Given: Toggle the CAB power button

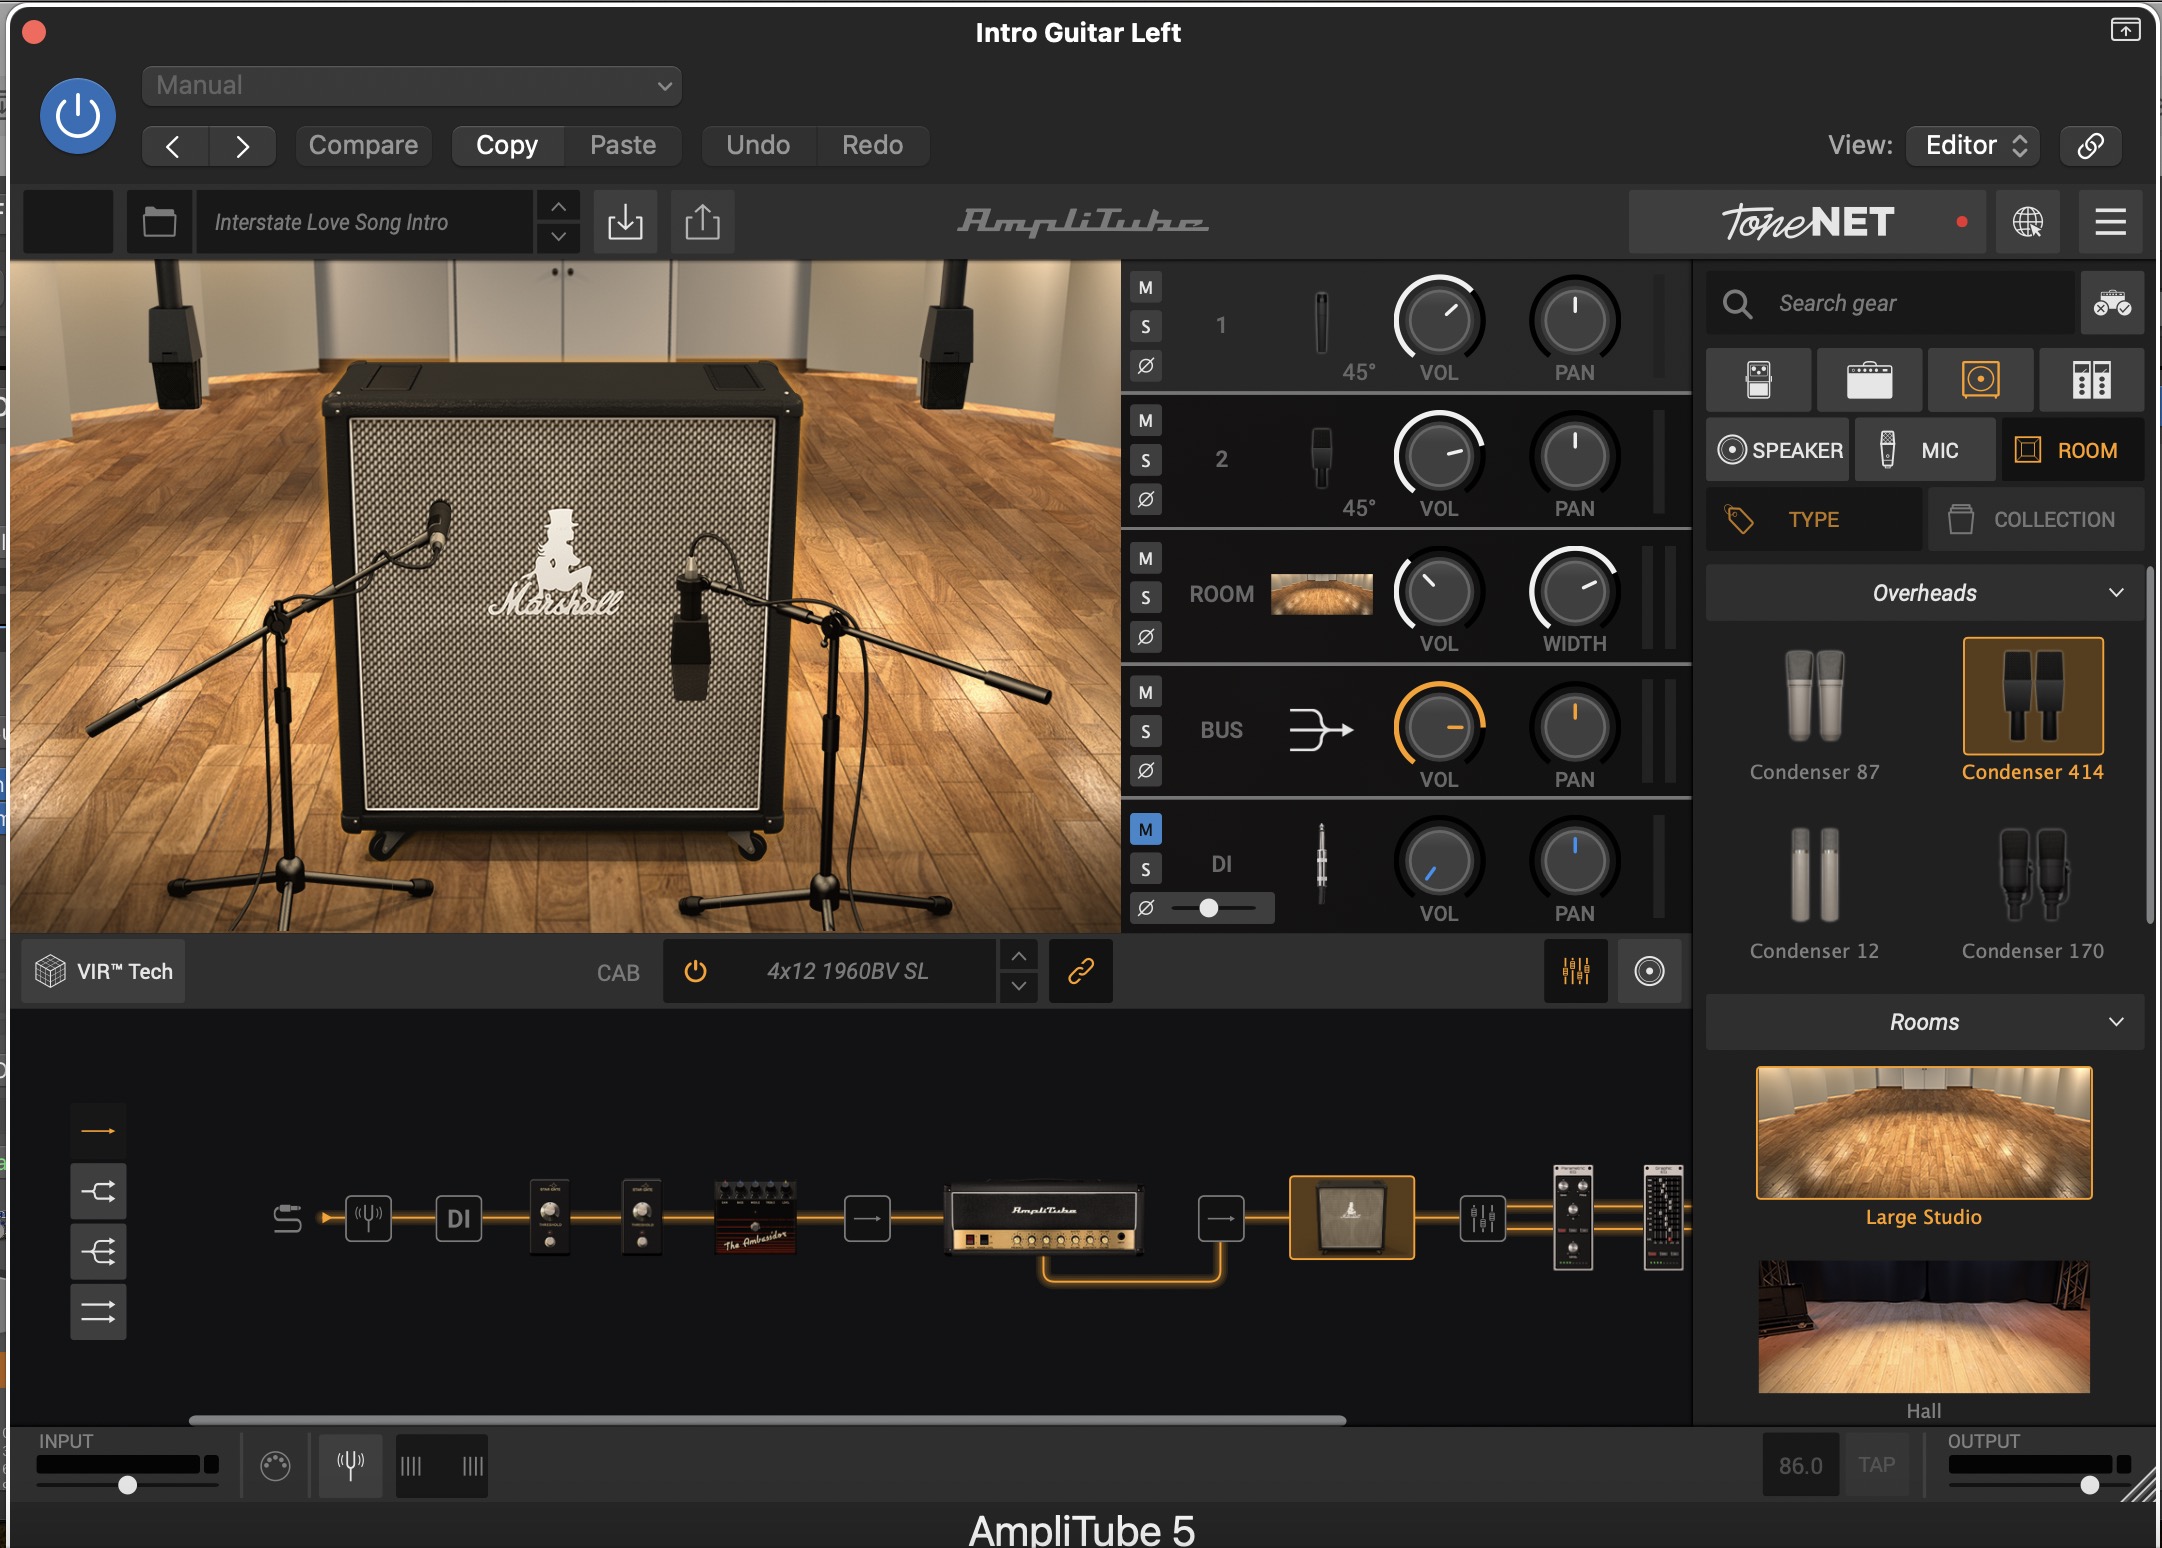Looking at the screenshot, I should click(x=695, y=971).
